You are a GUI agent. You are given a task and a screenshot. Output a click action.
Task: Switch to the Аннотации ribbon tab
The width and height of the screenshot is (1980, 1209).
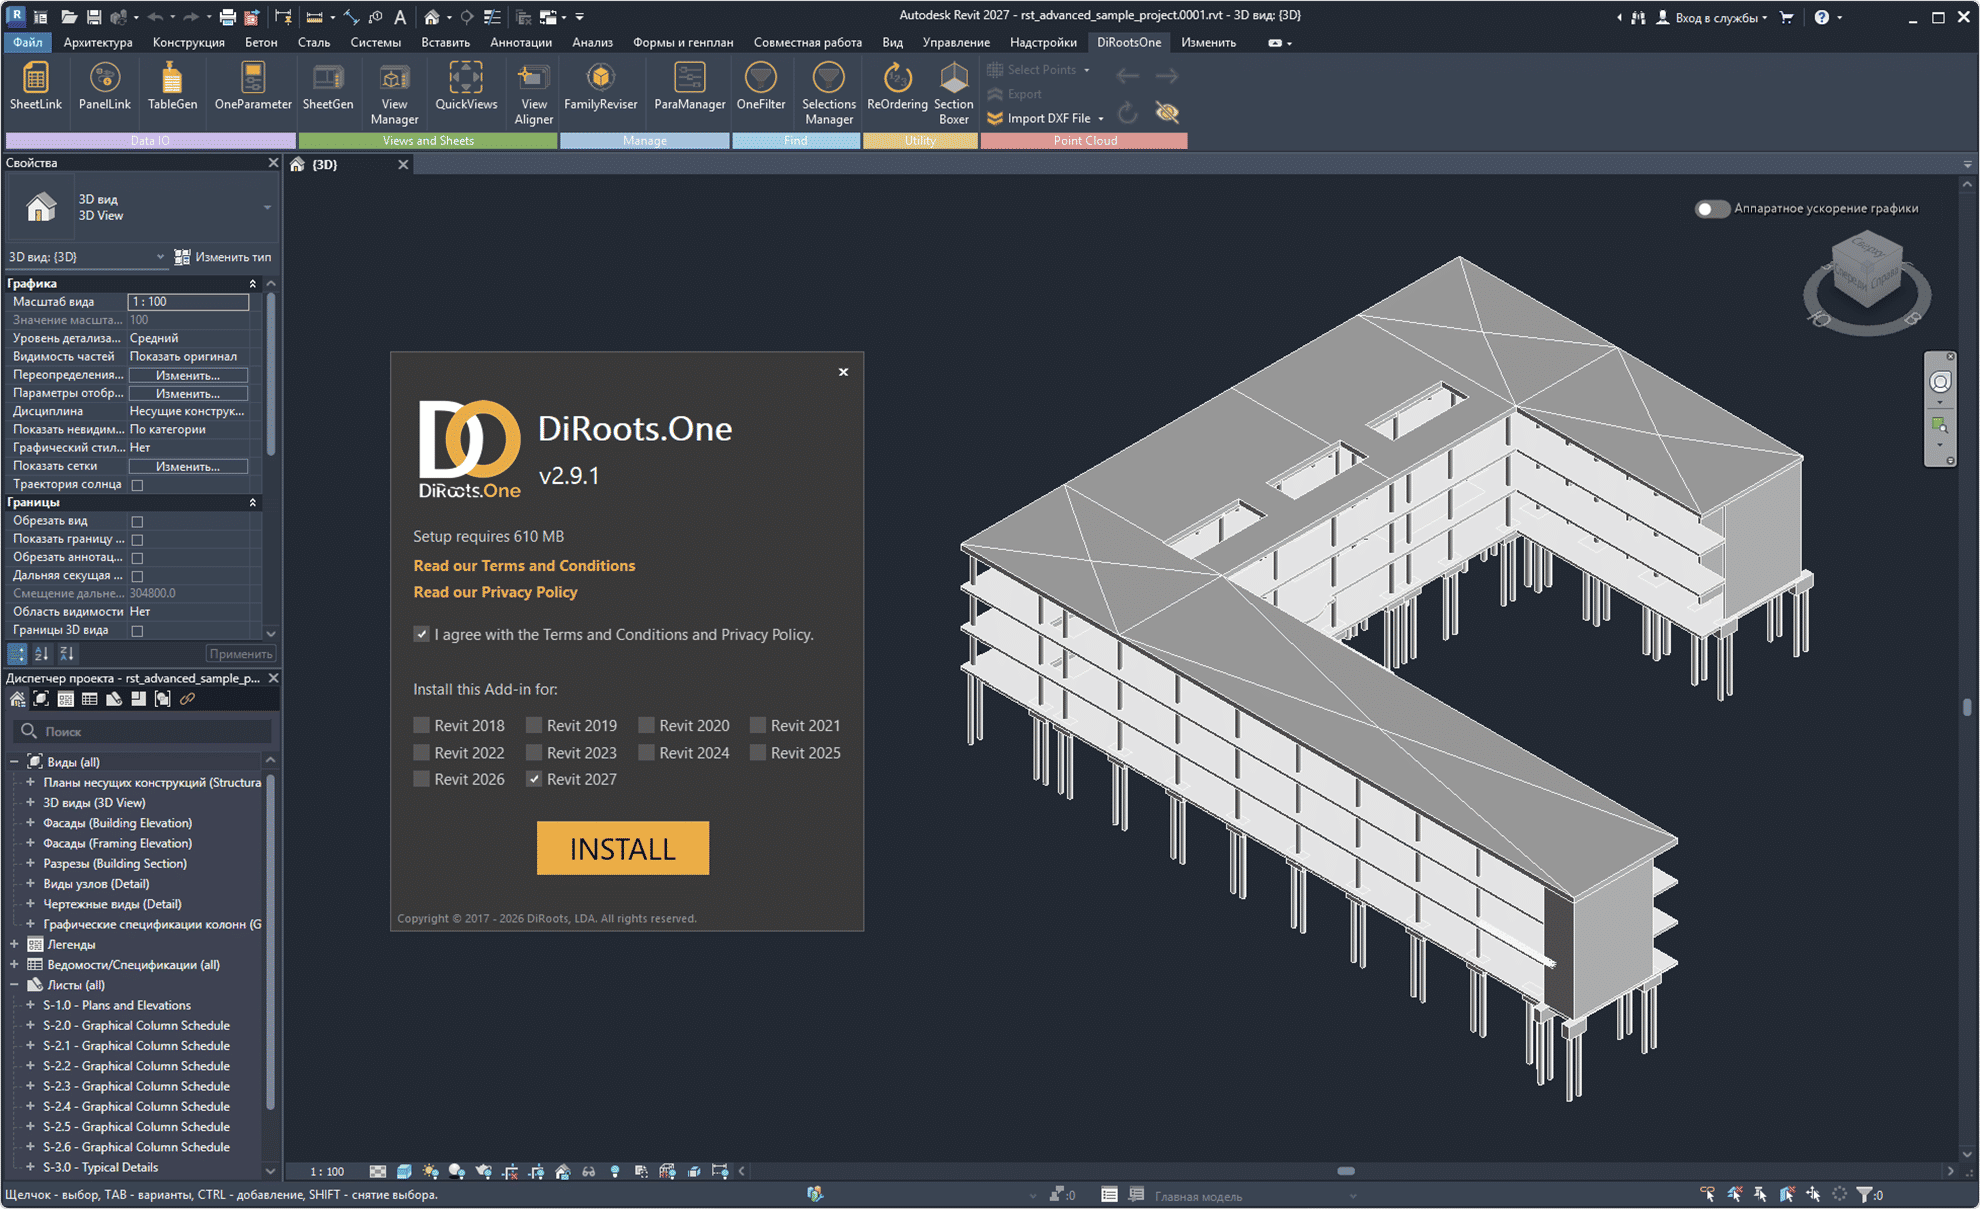(x=521, y=42)
